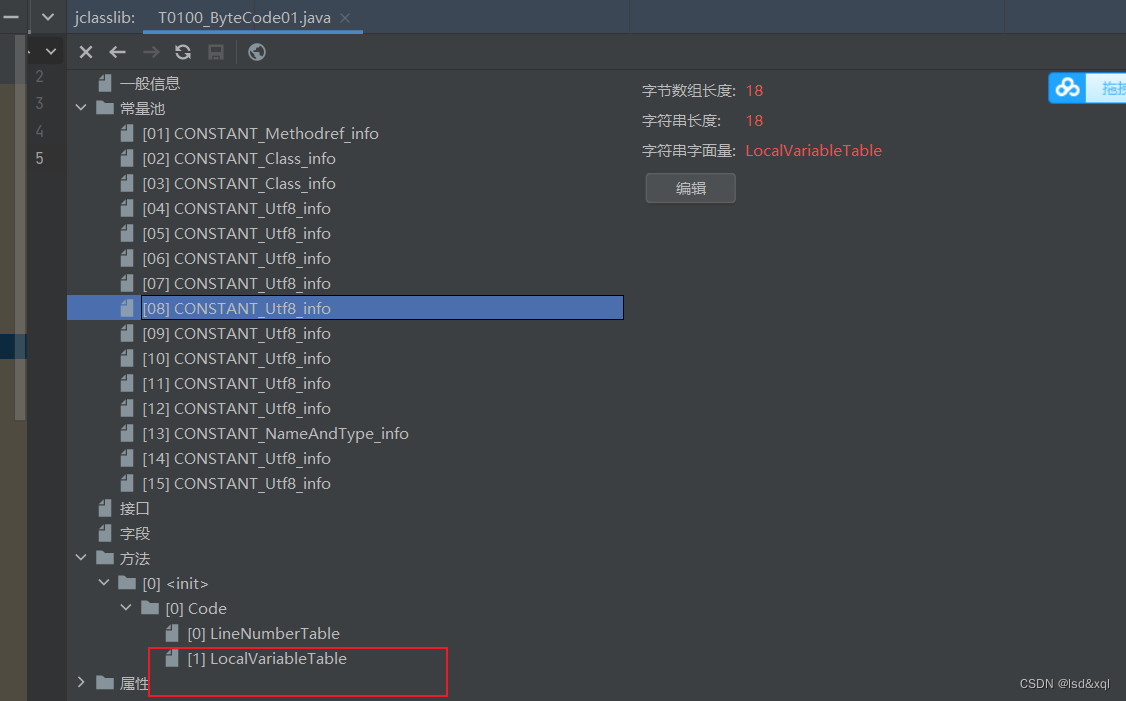The image size is (1126, 701).
Task: Close the T0100_ByteCode01.java tab
Action: click(x=345, y=18)
